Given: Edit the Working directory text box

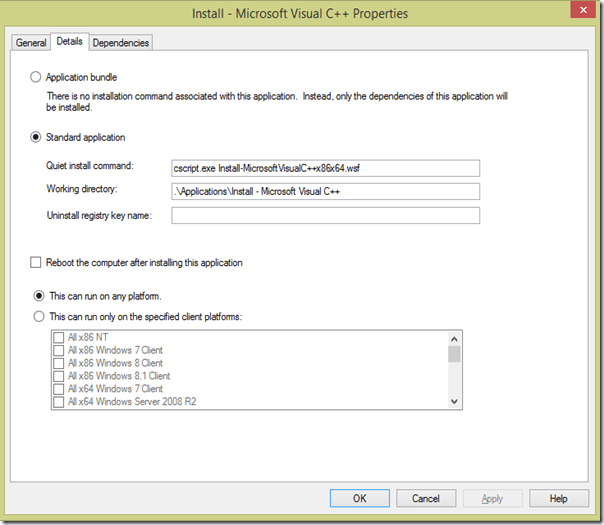Looking at the screenshot, I should [x=325, y=191].
